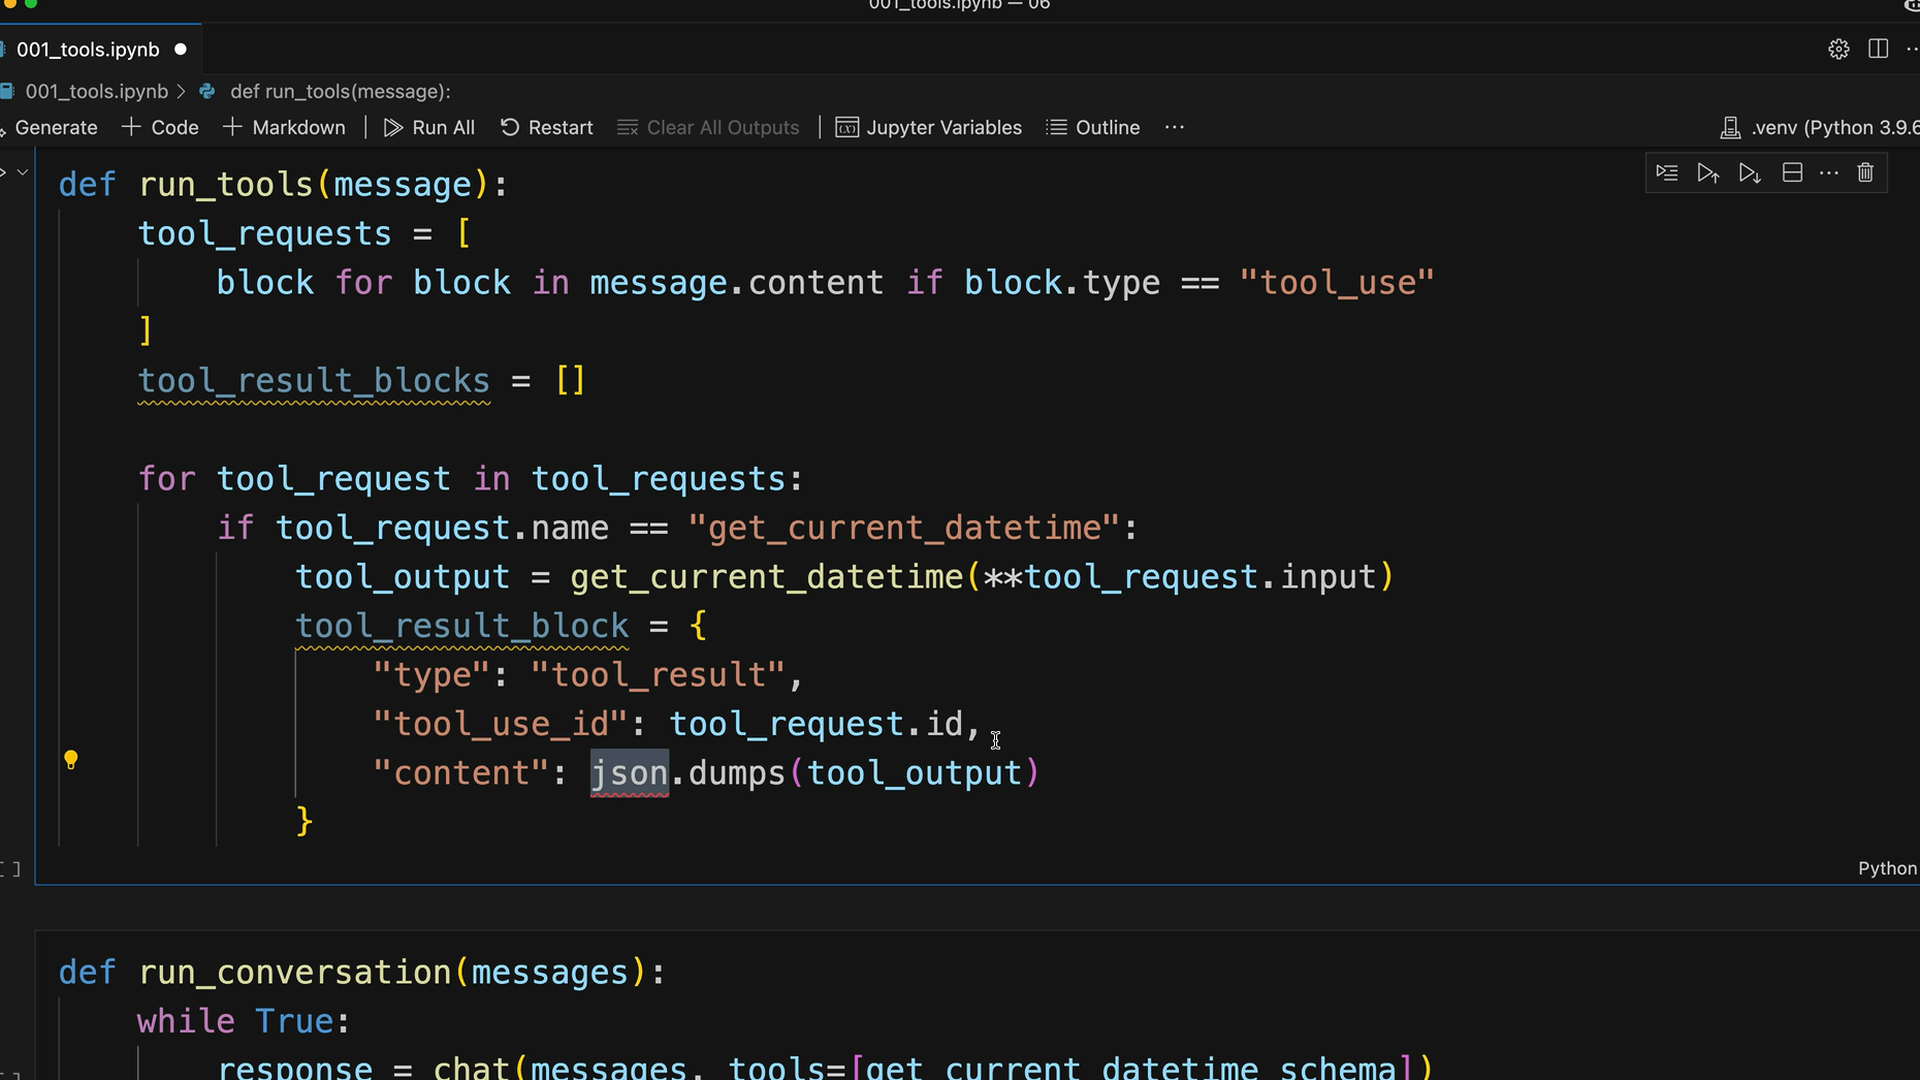Run this cell and all below
Screen dimensions: 1920x1080
click(1749, 173)
